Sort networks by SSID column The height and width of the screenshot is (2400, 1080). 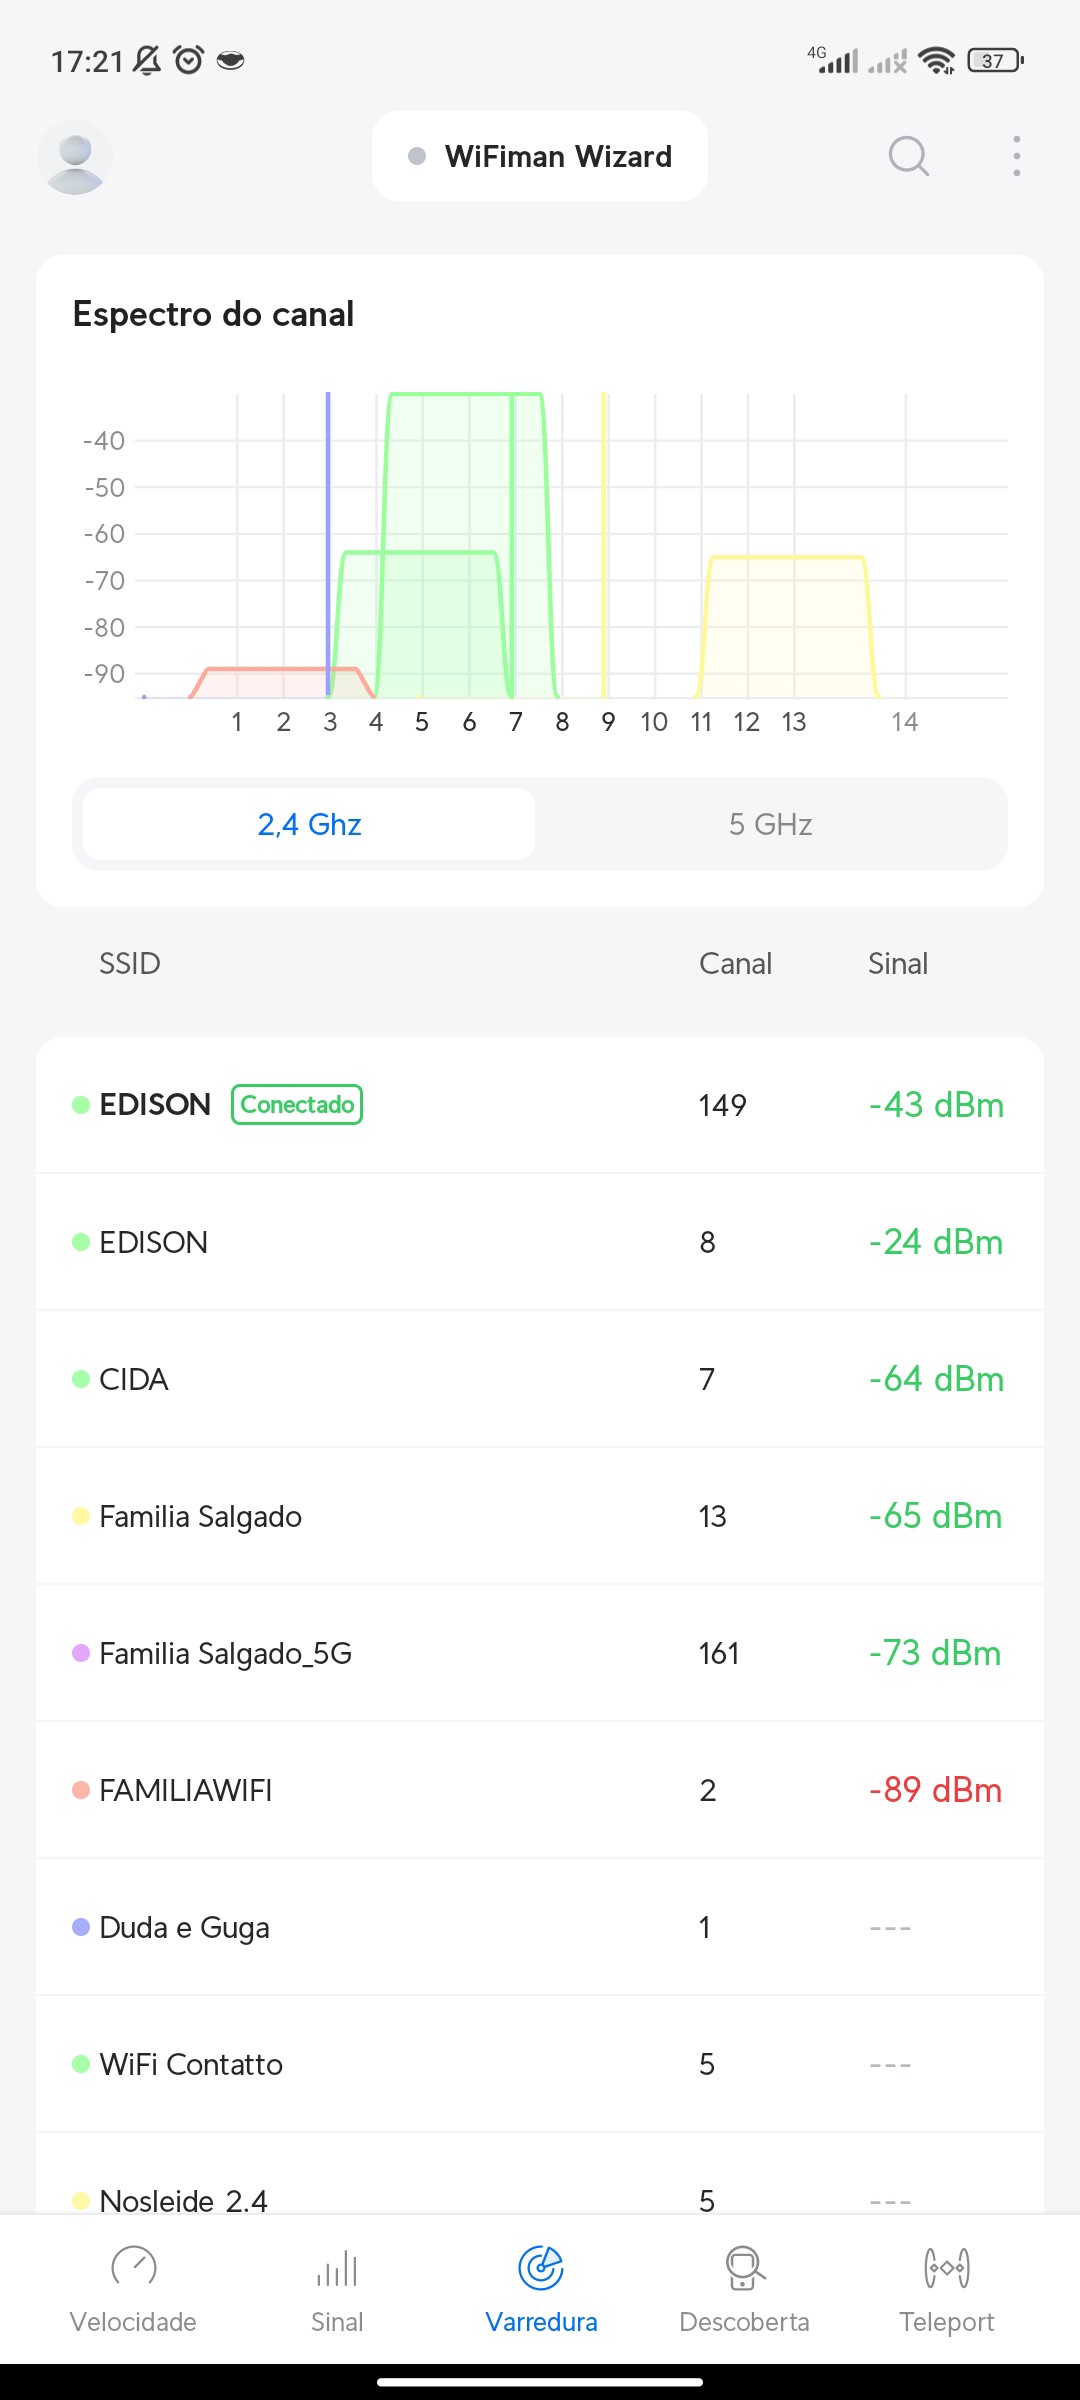click(x=130, y=964)
